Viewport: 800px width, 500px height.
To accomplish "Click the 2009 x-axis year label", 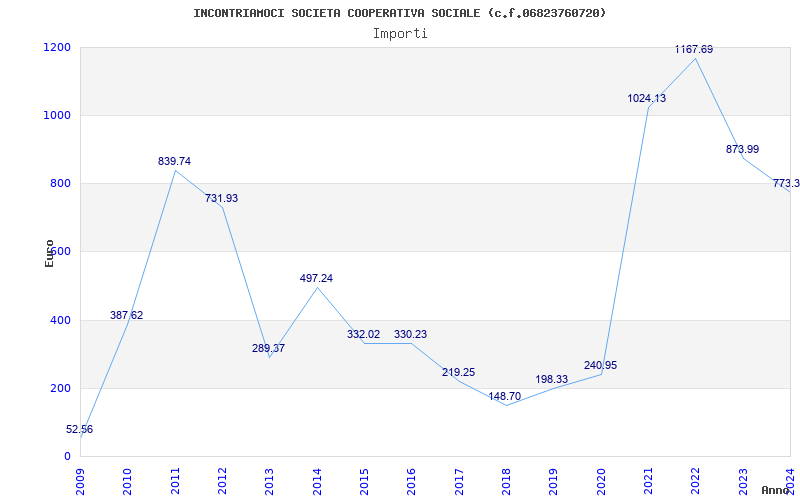I will pyautogui.click(x=80, y=482).
